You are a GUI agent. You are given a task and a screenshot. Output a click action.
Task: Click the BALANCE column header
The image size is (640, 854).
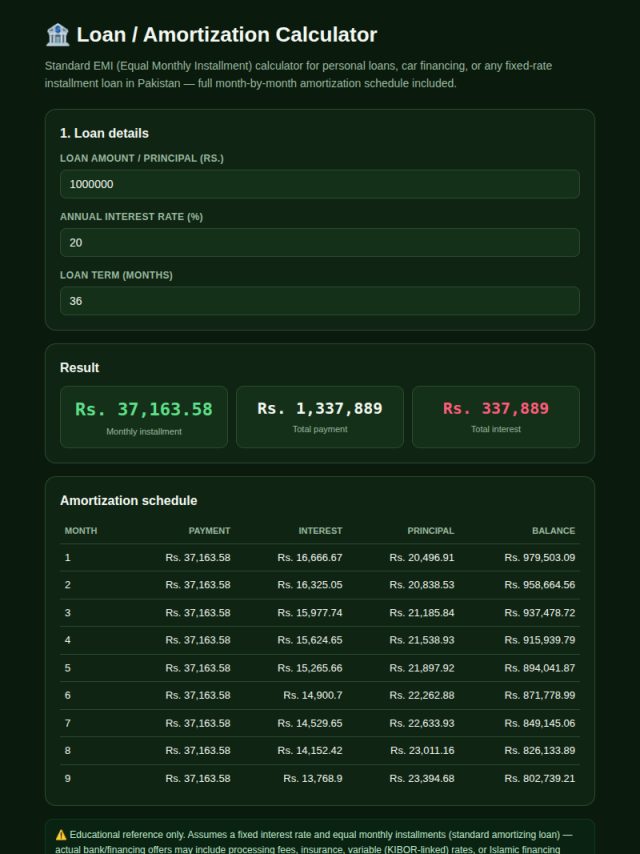click(553, 530)
